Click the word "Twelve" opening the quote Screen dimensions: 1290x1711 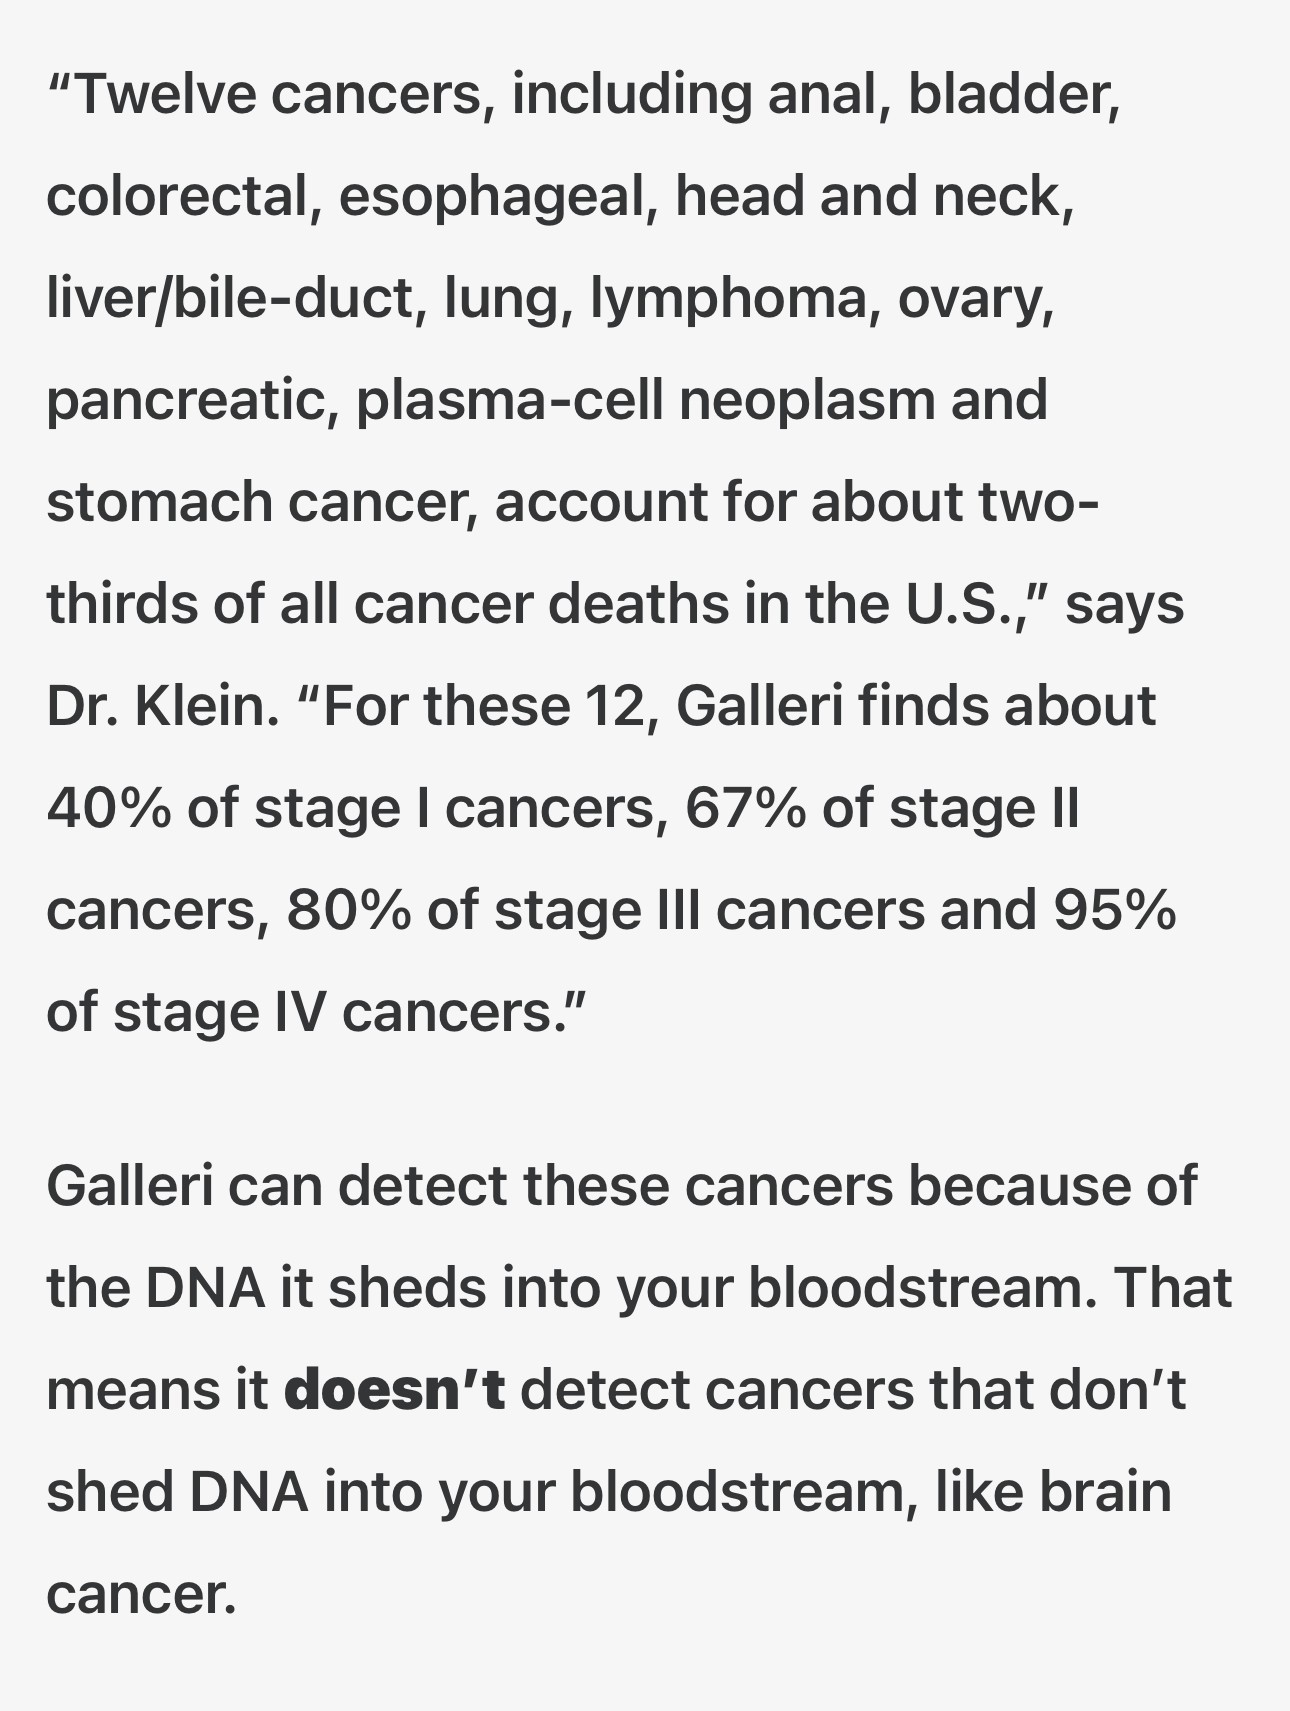point(164,93)
